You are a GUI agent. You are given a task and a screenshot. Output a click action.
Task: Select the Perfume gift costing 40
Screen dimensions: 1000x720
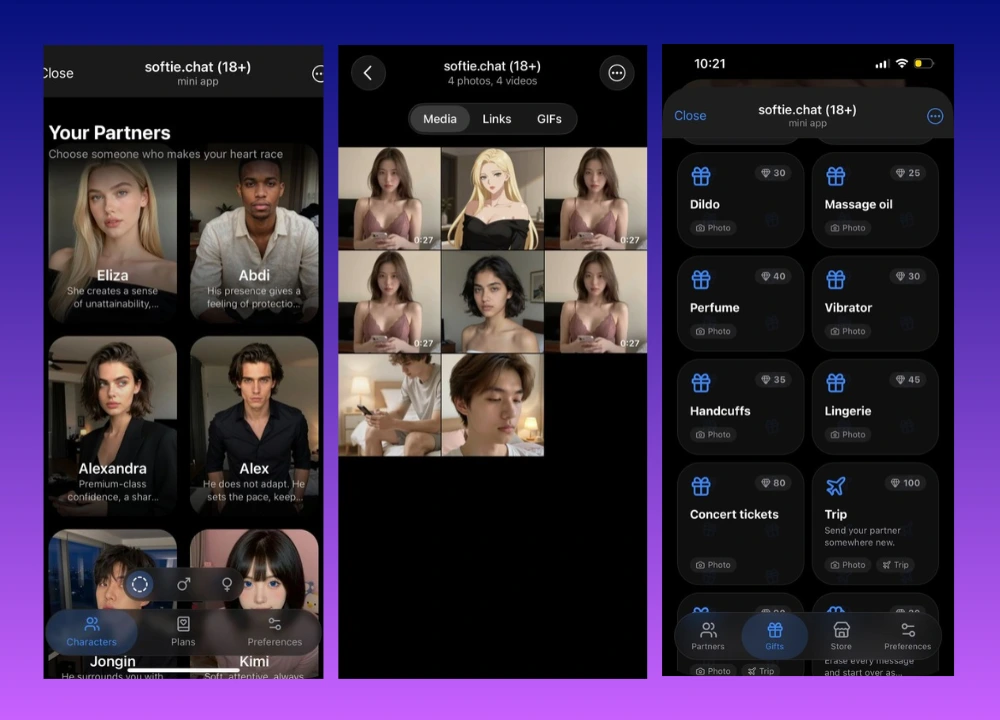740,304
